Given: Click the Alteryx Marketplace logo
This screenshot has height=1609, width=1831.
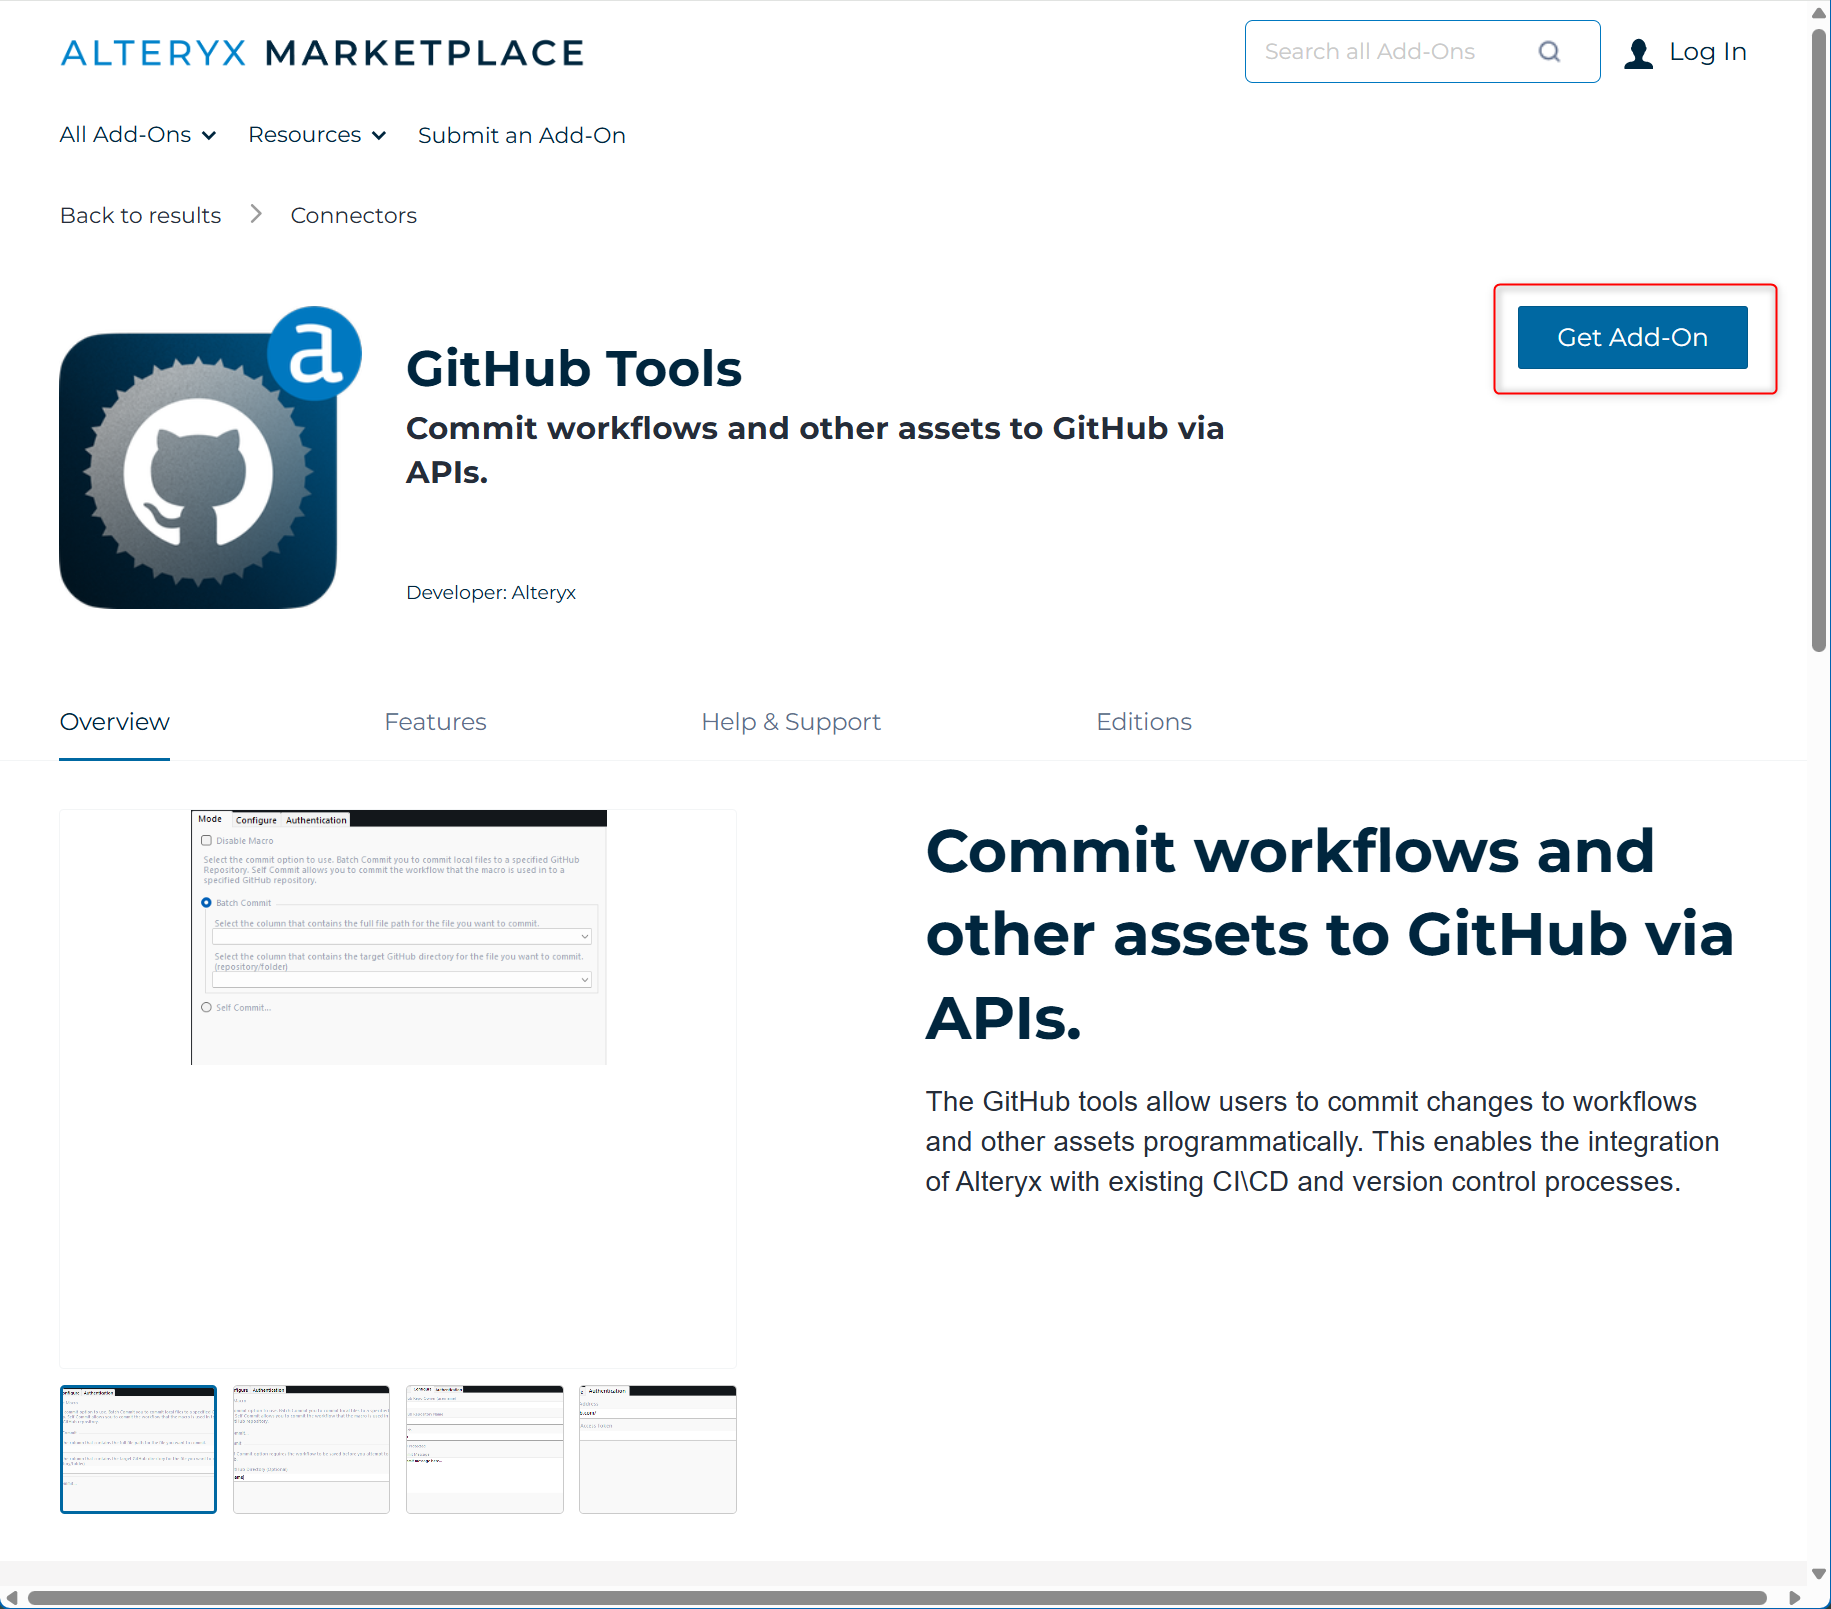Looking at the screenshot, I should click(322, 53).
